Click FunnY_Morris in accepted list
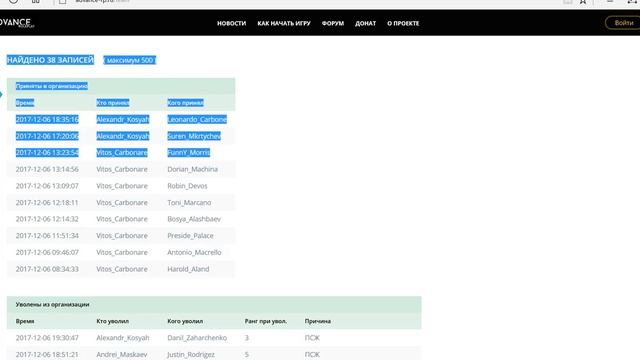640x360 pixels. [189, 152]
